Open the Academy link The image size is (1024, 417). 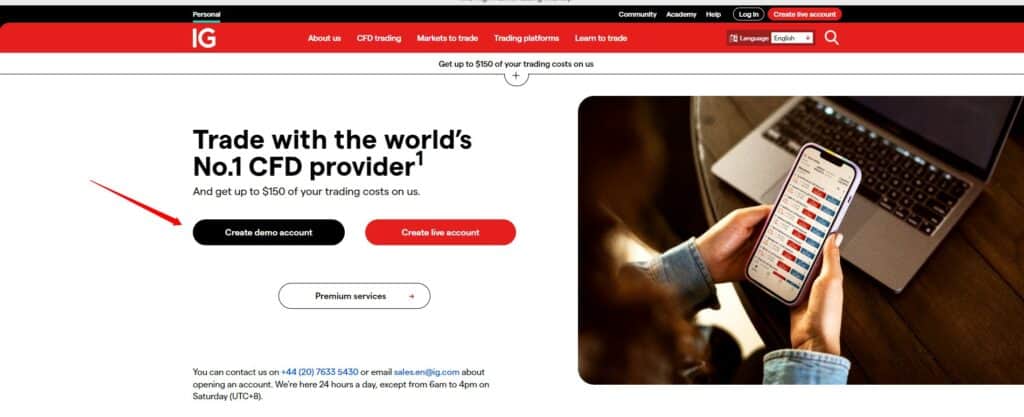(681, 14)
